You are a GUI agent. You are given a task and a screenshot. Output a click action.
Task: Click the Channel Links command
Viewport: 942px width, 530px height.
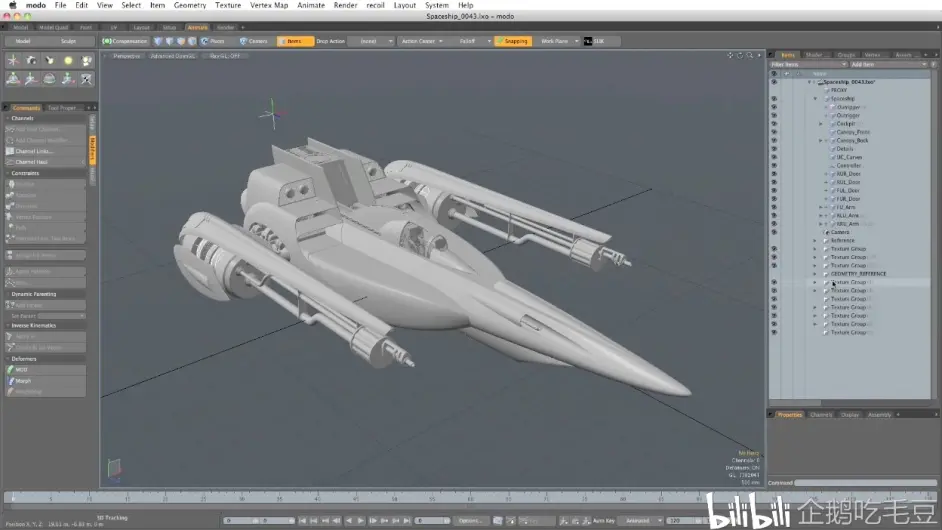(x=46, y=151)
